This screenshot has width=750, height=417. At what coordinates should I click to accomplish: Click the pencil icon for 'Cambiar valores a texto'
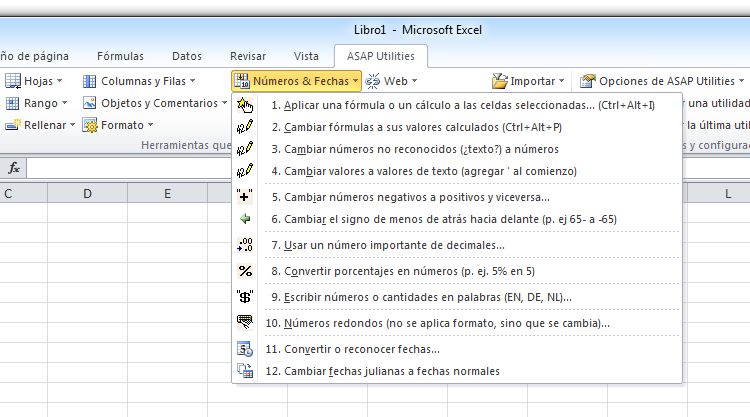click(x=245, y=171)
